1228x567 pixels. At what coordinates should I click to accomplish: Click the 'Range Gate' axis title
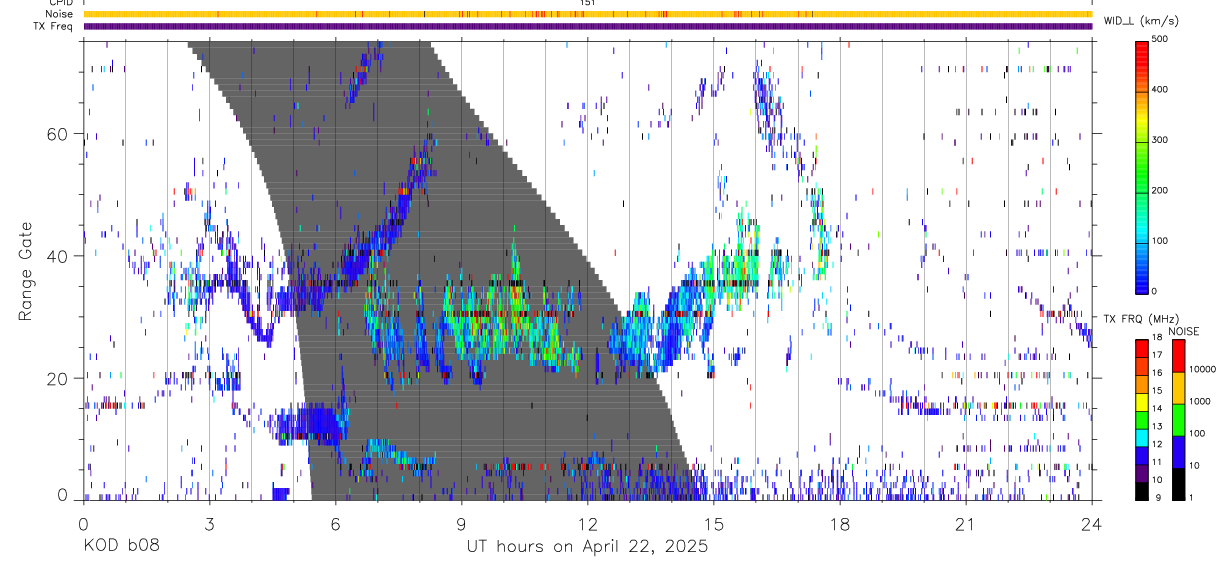click(x=27, y=271)
